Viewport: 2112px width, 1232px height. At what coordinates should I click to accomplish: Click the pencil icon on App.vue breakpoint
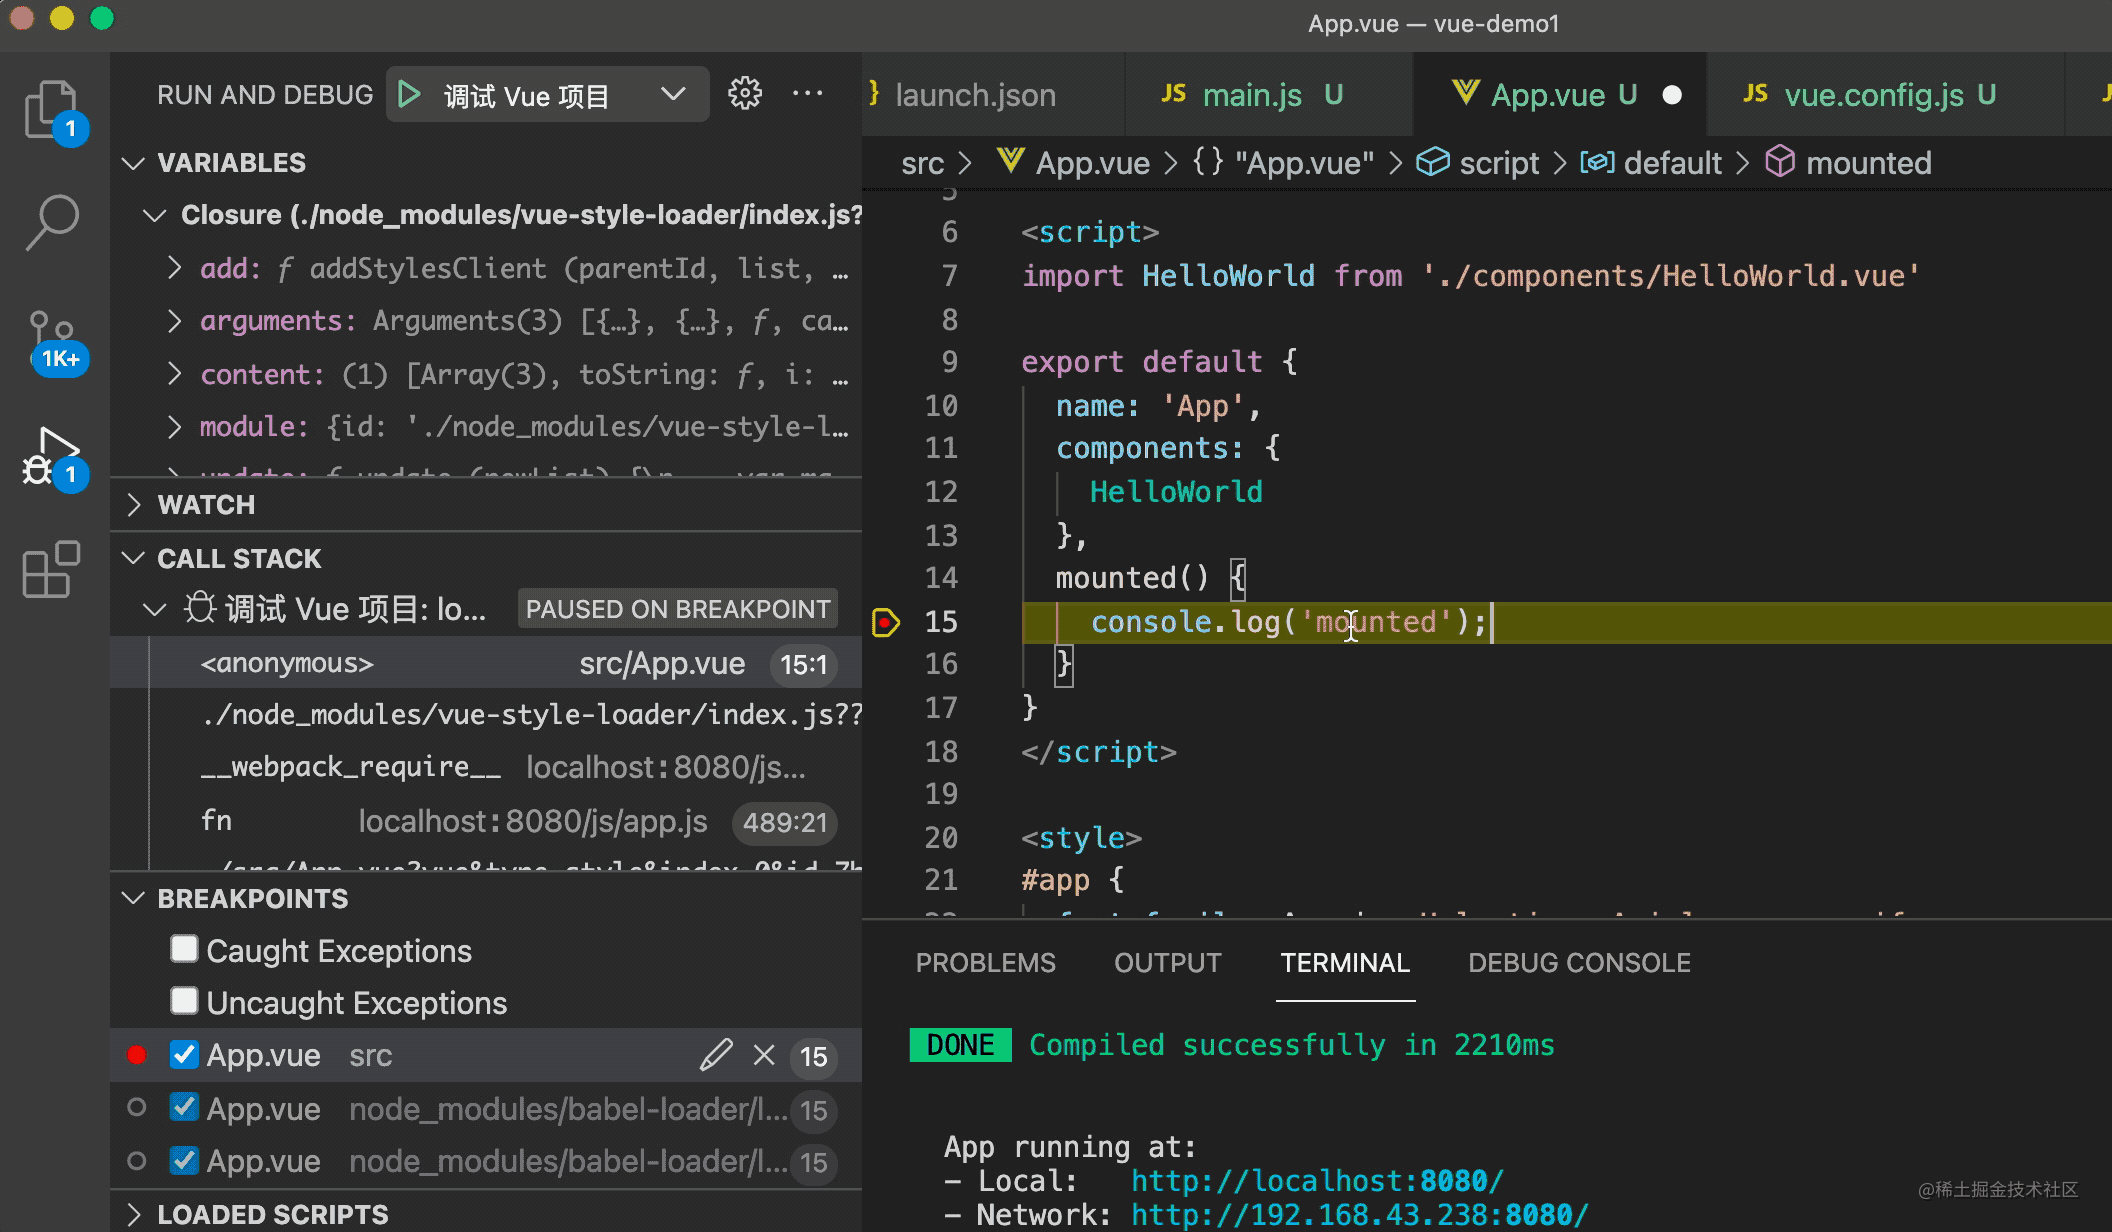(x=715, y=1055)
